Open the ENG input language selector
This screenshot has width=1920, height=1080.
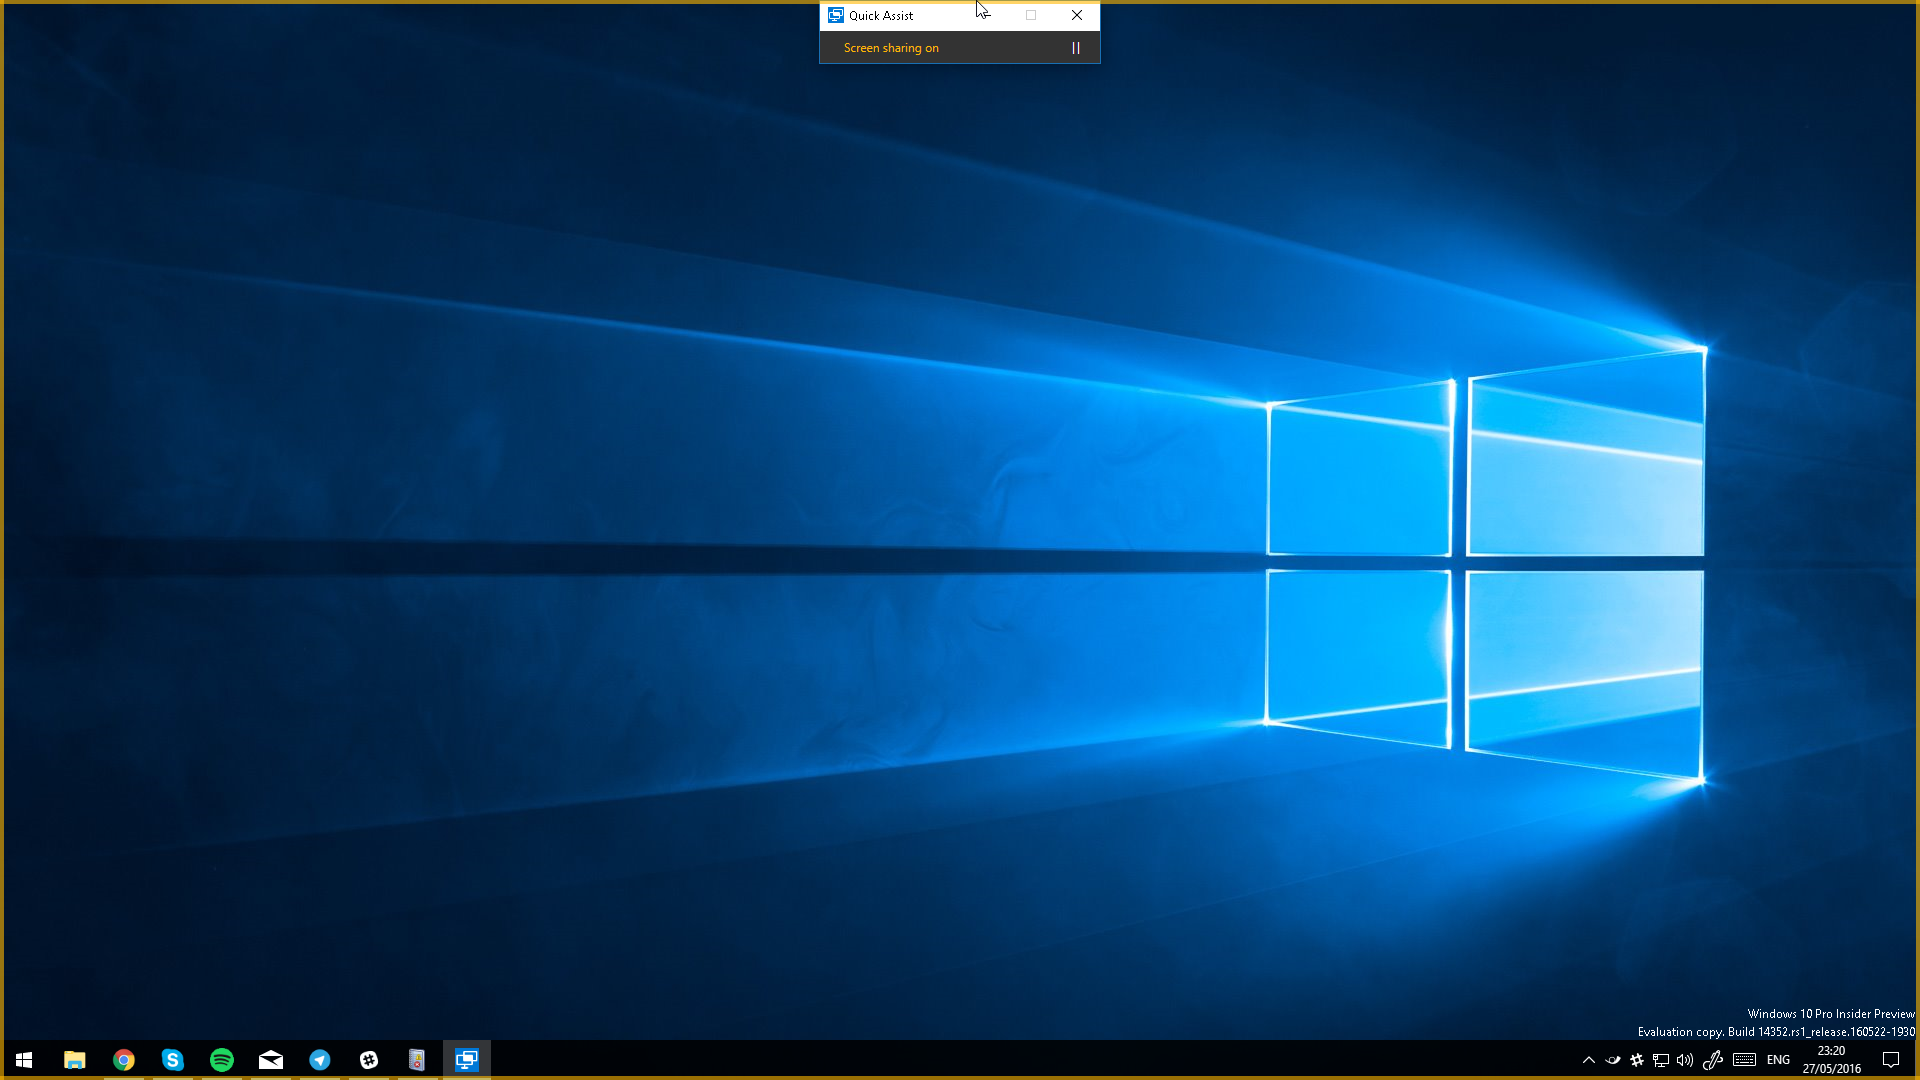click(x=1778, y=1060)
